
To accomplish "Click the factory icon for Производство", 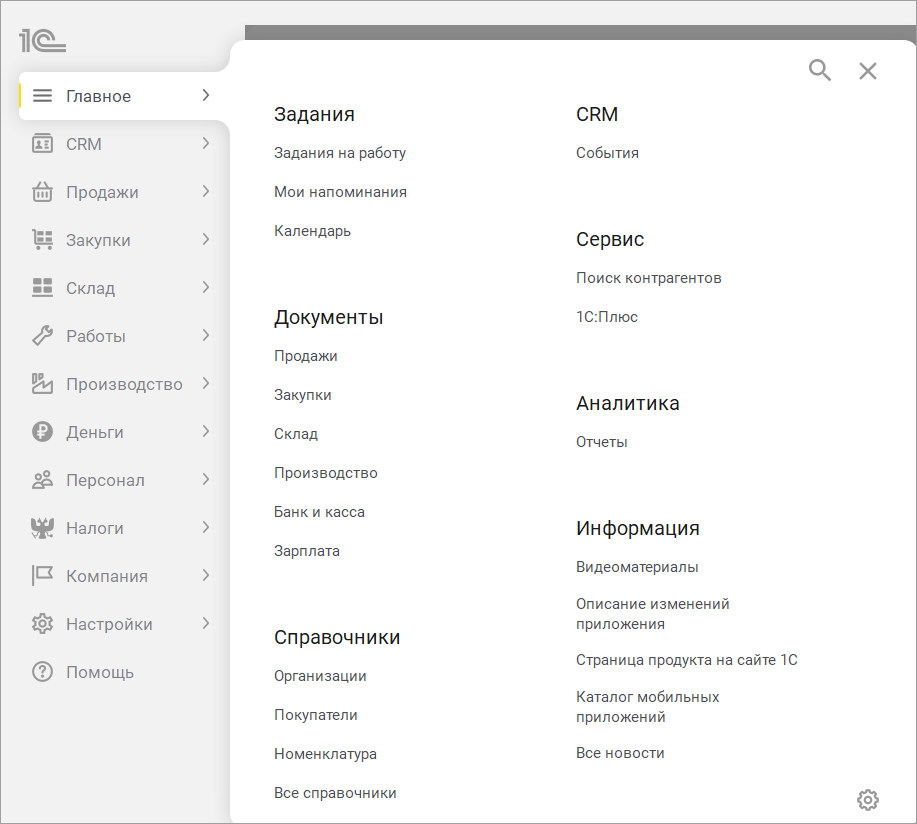I will pos(42,384).
